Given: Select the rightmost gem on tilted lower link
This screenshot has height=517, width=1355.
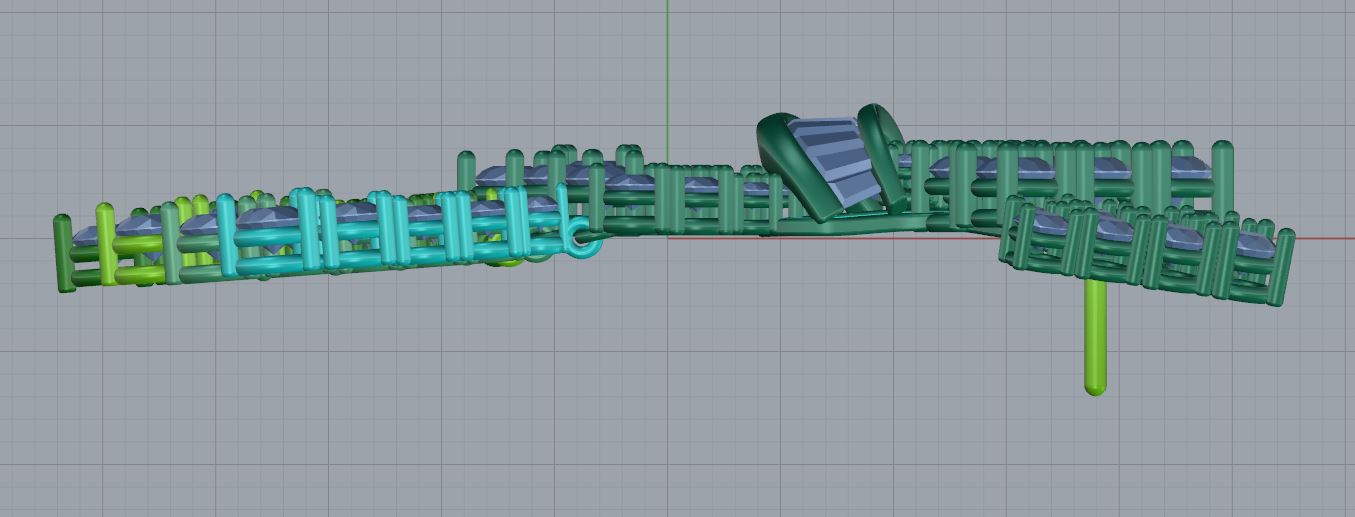Looking at the screenshot, I should point(1256,244).
